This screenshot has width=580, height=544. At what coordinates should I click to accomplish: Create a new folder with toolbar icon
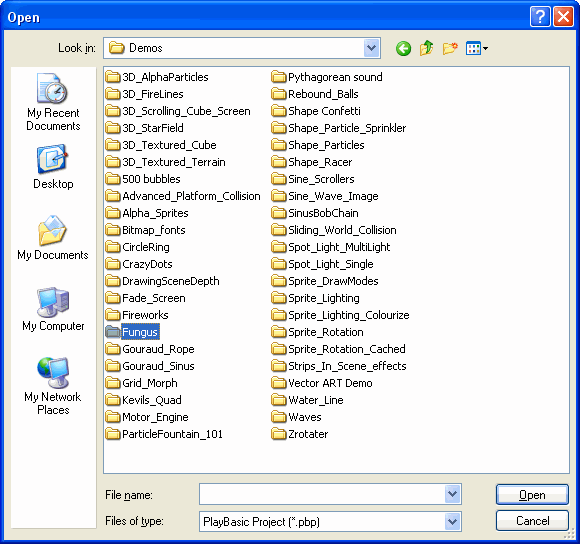450,48
